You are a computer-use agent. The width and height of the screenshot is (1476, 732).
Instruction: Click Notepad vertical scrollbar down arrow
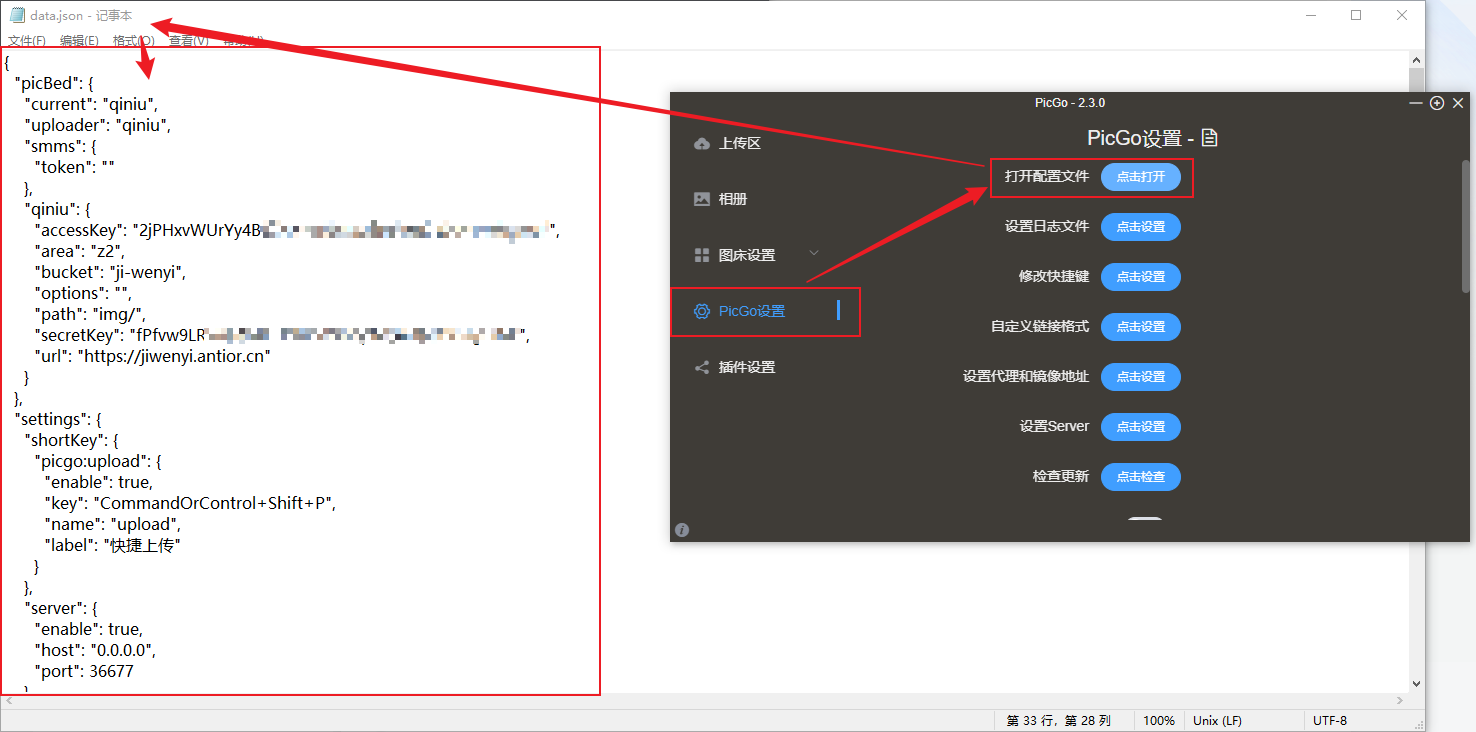(x=1416, y=684)
